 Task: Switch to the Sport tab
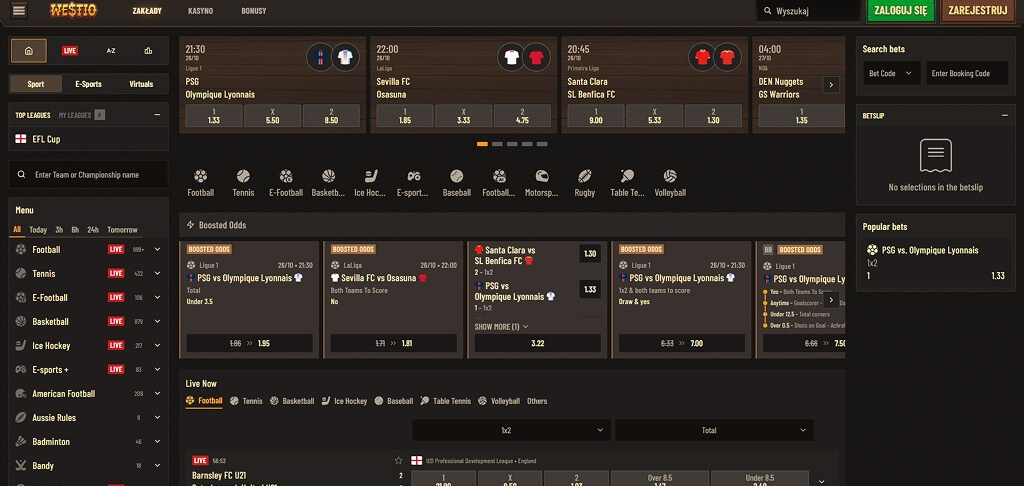pos(36,84)
